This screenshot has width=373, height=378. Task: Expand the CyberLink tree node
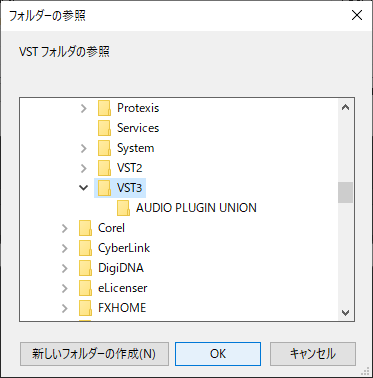coord(65,248)
